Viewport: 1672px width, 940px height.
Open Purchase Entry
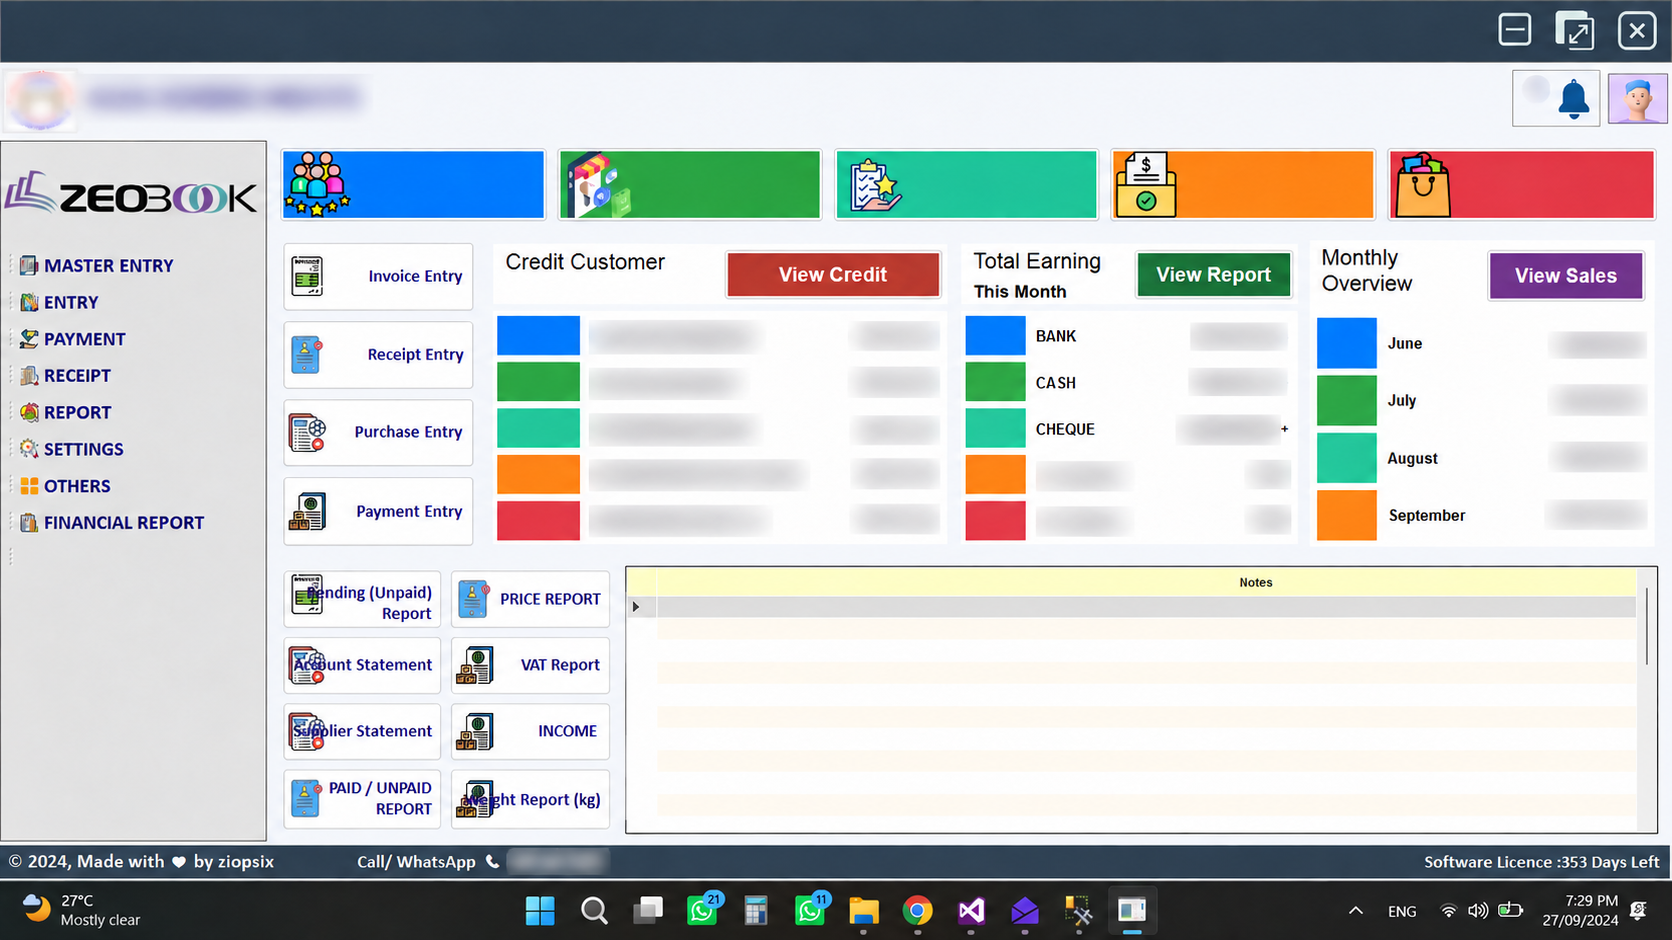click(378, 432)
